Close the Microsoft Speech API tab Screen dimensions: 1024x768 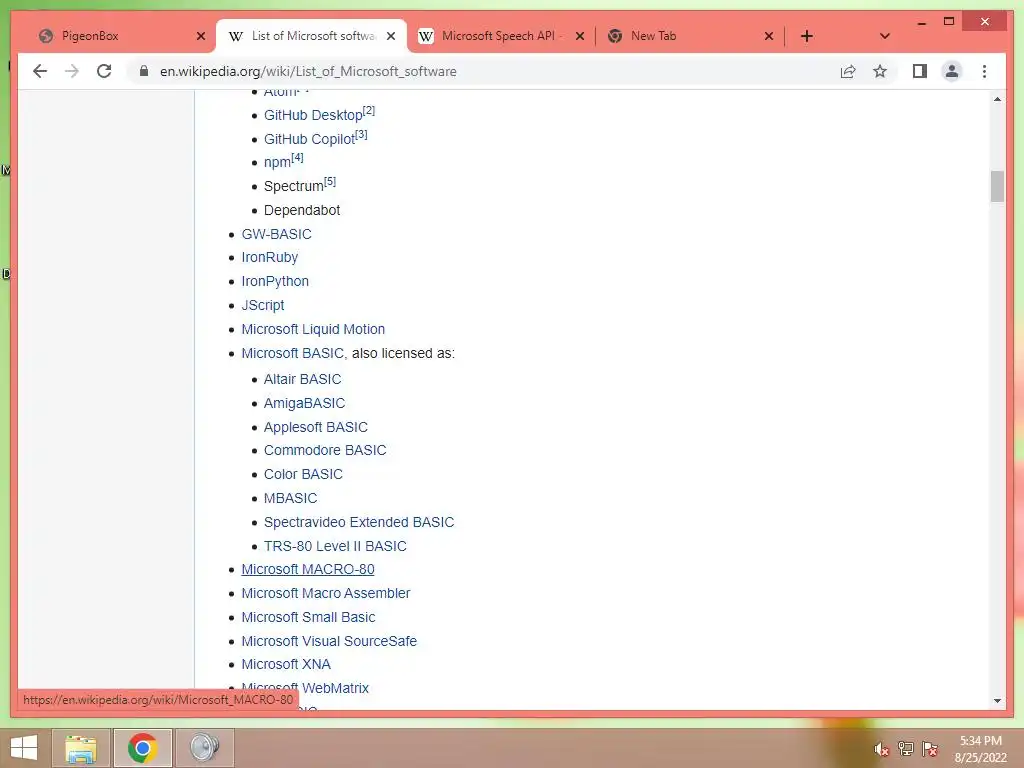click(579, 36)
